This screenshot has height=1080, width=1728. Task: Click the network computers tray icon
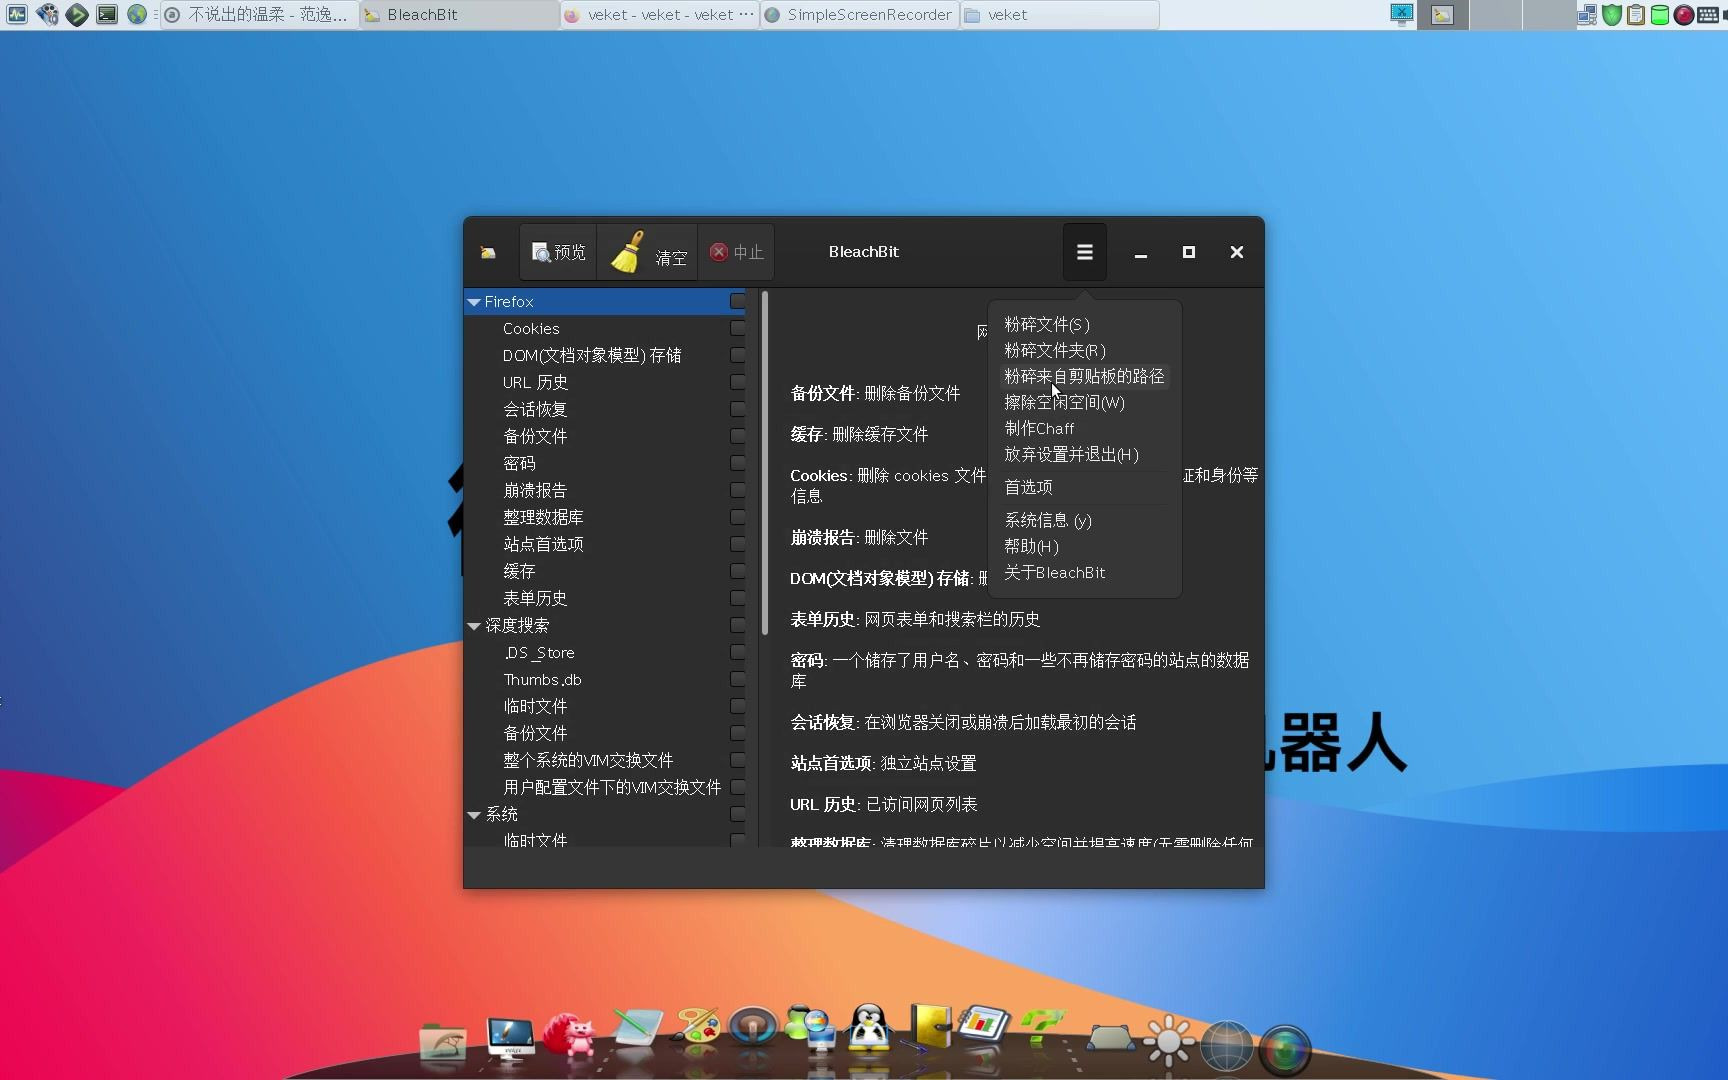pyautogui.click(x=1588, y=14)
